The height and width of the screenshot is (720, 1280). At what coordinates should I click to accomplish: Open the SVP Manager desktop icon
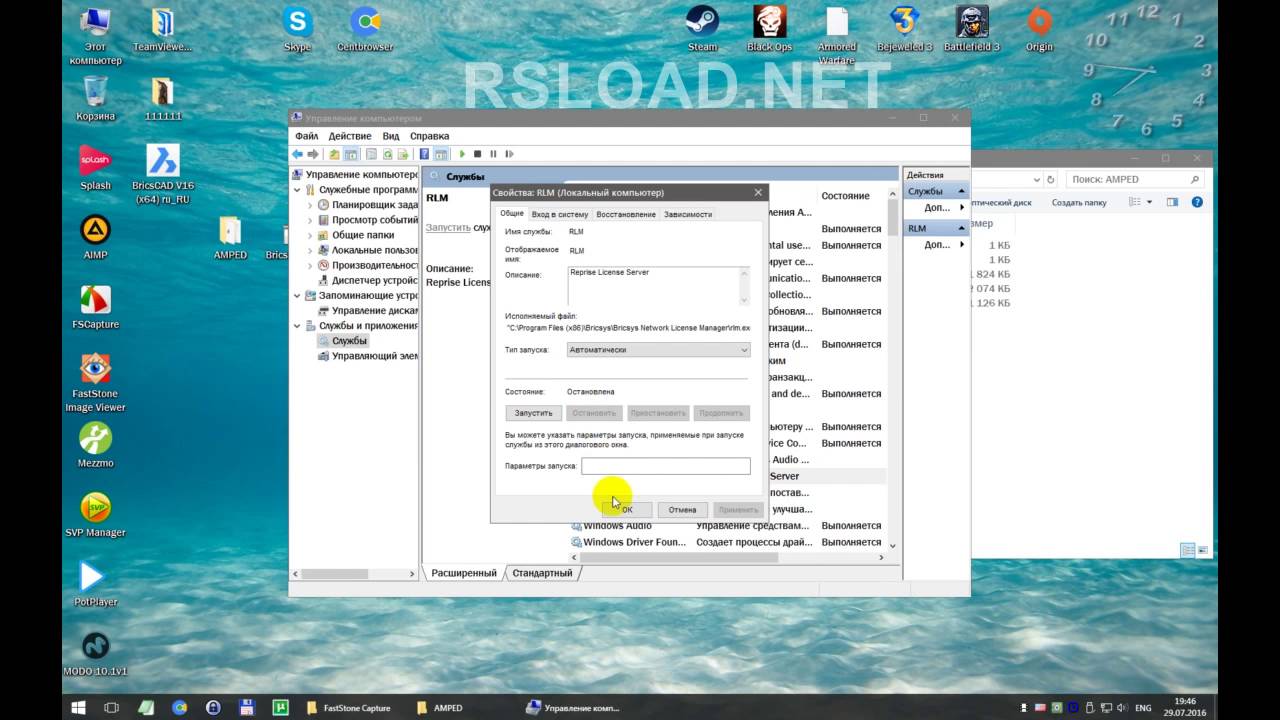pyautogui.click(x=95, y=514)
